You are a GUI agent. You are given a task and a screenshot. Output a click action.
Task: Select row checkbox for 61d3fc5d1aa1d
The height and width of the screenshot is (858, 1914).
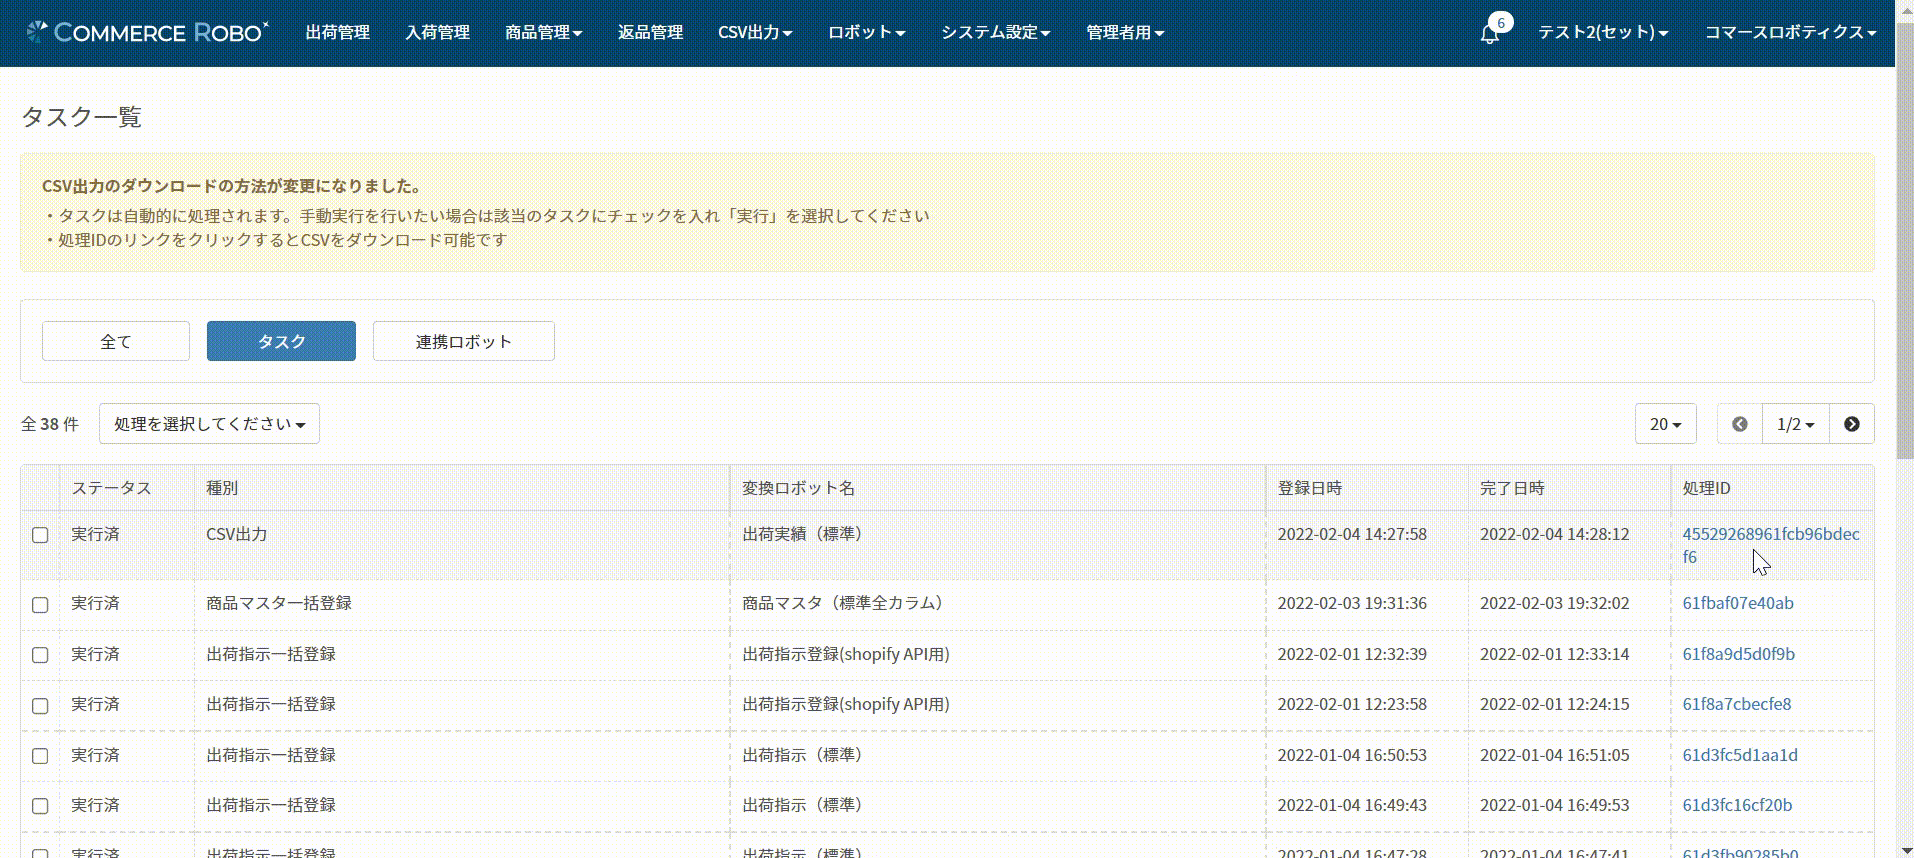coord(40,756)
